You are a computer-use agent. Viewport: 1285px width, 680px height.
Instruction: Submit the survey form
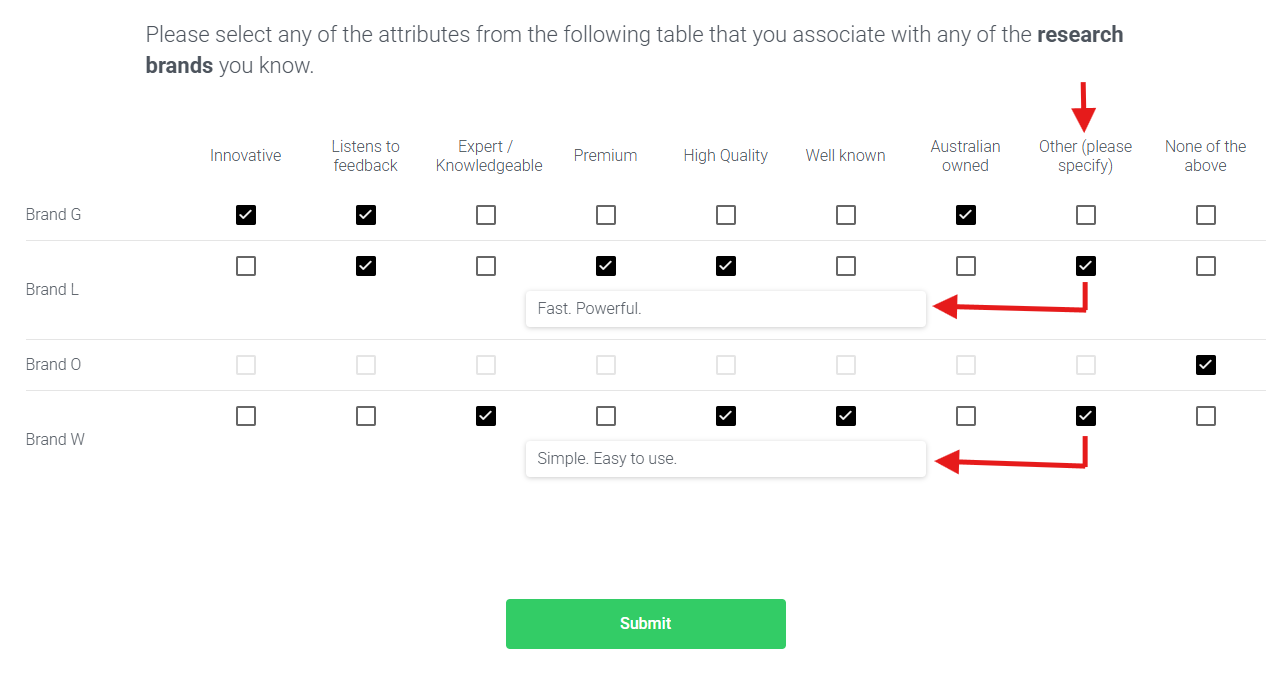pyautogui.click(x=646, y=624)
